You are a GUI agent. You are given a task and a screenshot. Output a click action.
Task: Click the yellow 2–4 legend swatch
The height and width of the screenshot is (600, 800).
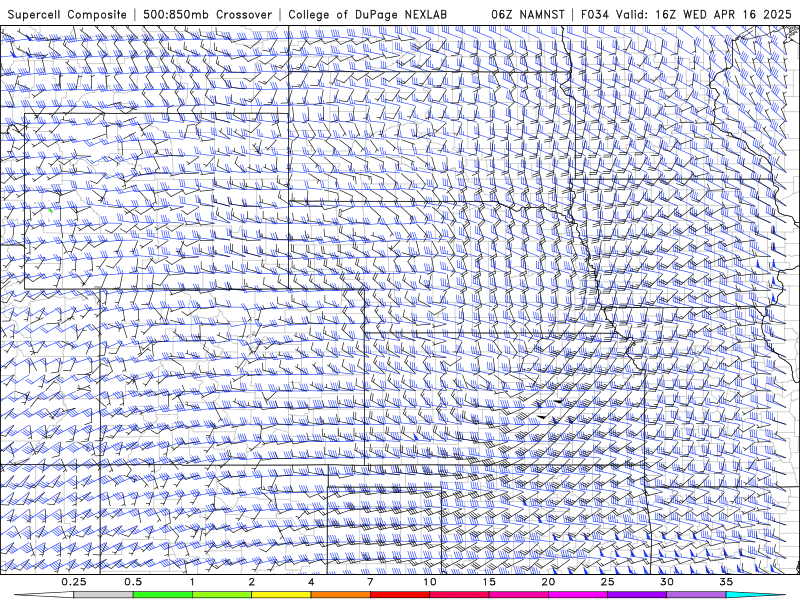click(x=281, y=595)
